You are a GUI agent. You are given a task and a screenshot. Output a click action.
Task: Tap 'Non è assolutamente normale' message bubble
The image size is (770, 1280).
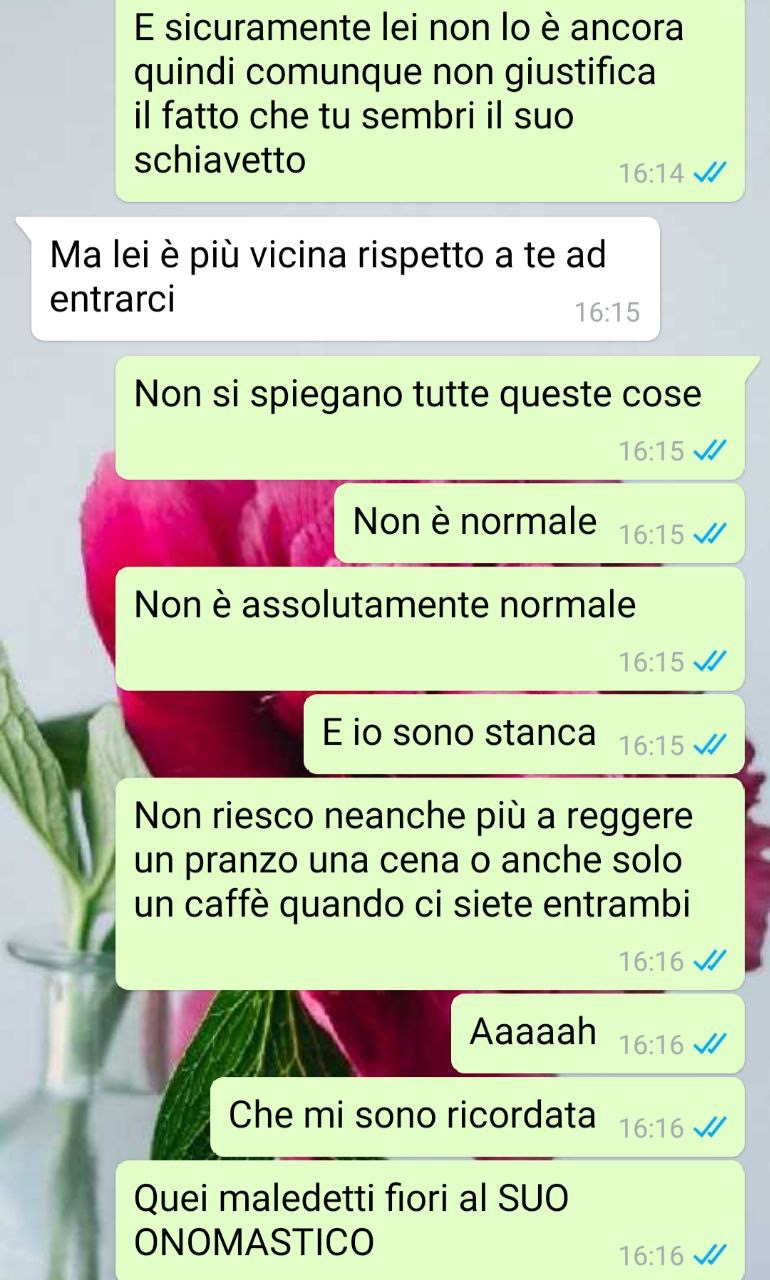[x=430, y=629]
